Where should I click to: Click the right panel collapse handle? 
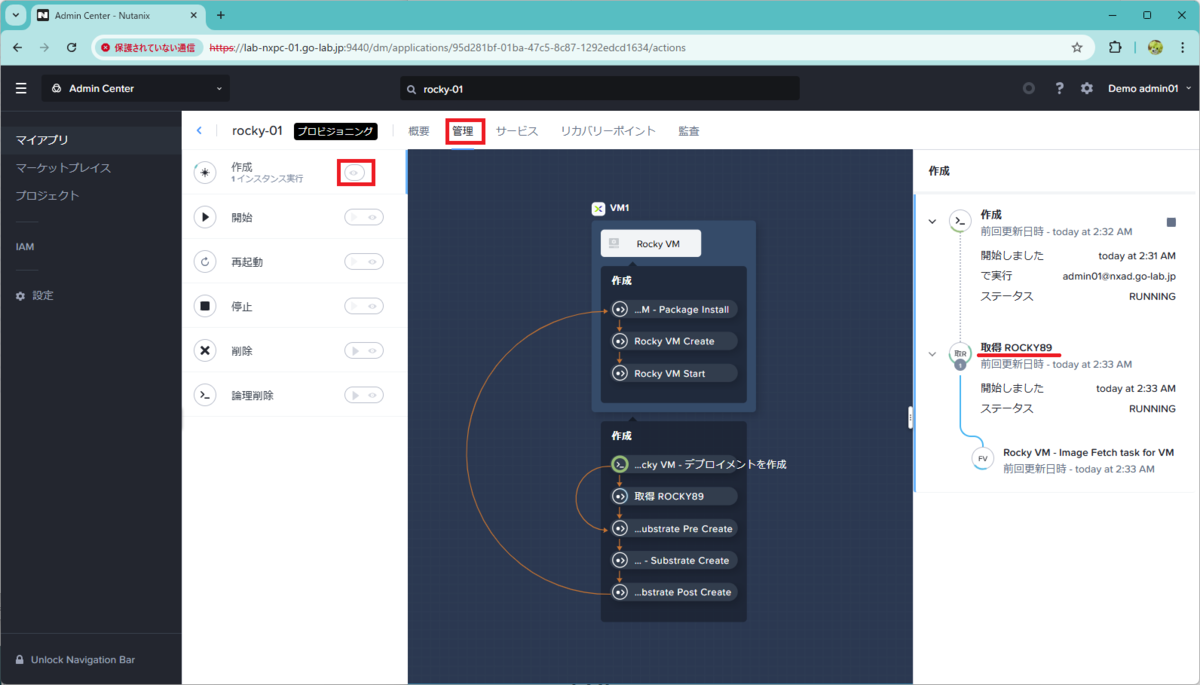click(x=910, y=418)
